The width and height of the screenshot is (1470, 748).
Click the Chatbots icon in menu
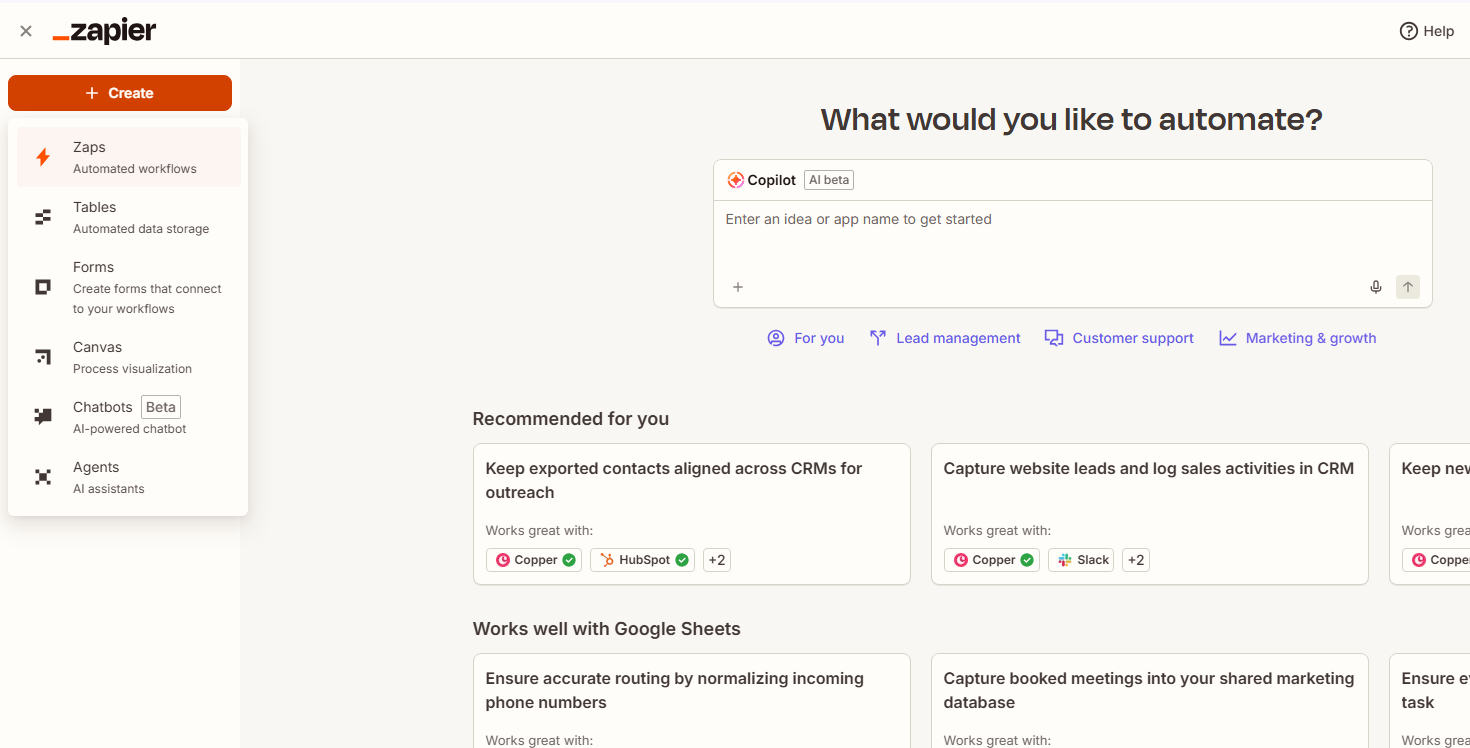pos(43,417)
